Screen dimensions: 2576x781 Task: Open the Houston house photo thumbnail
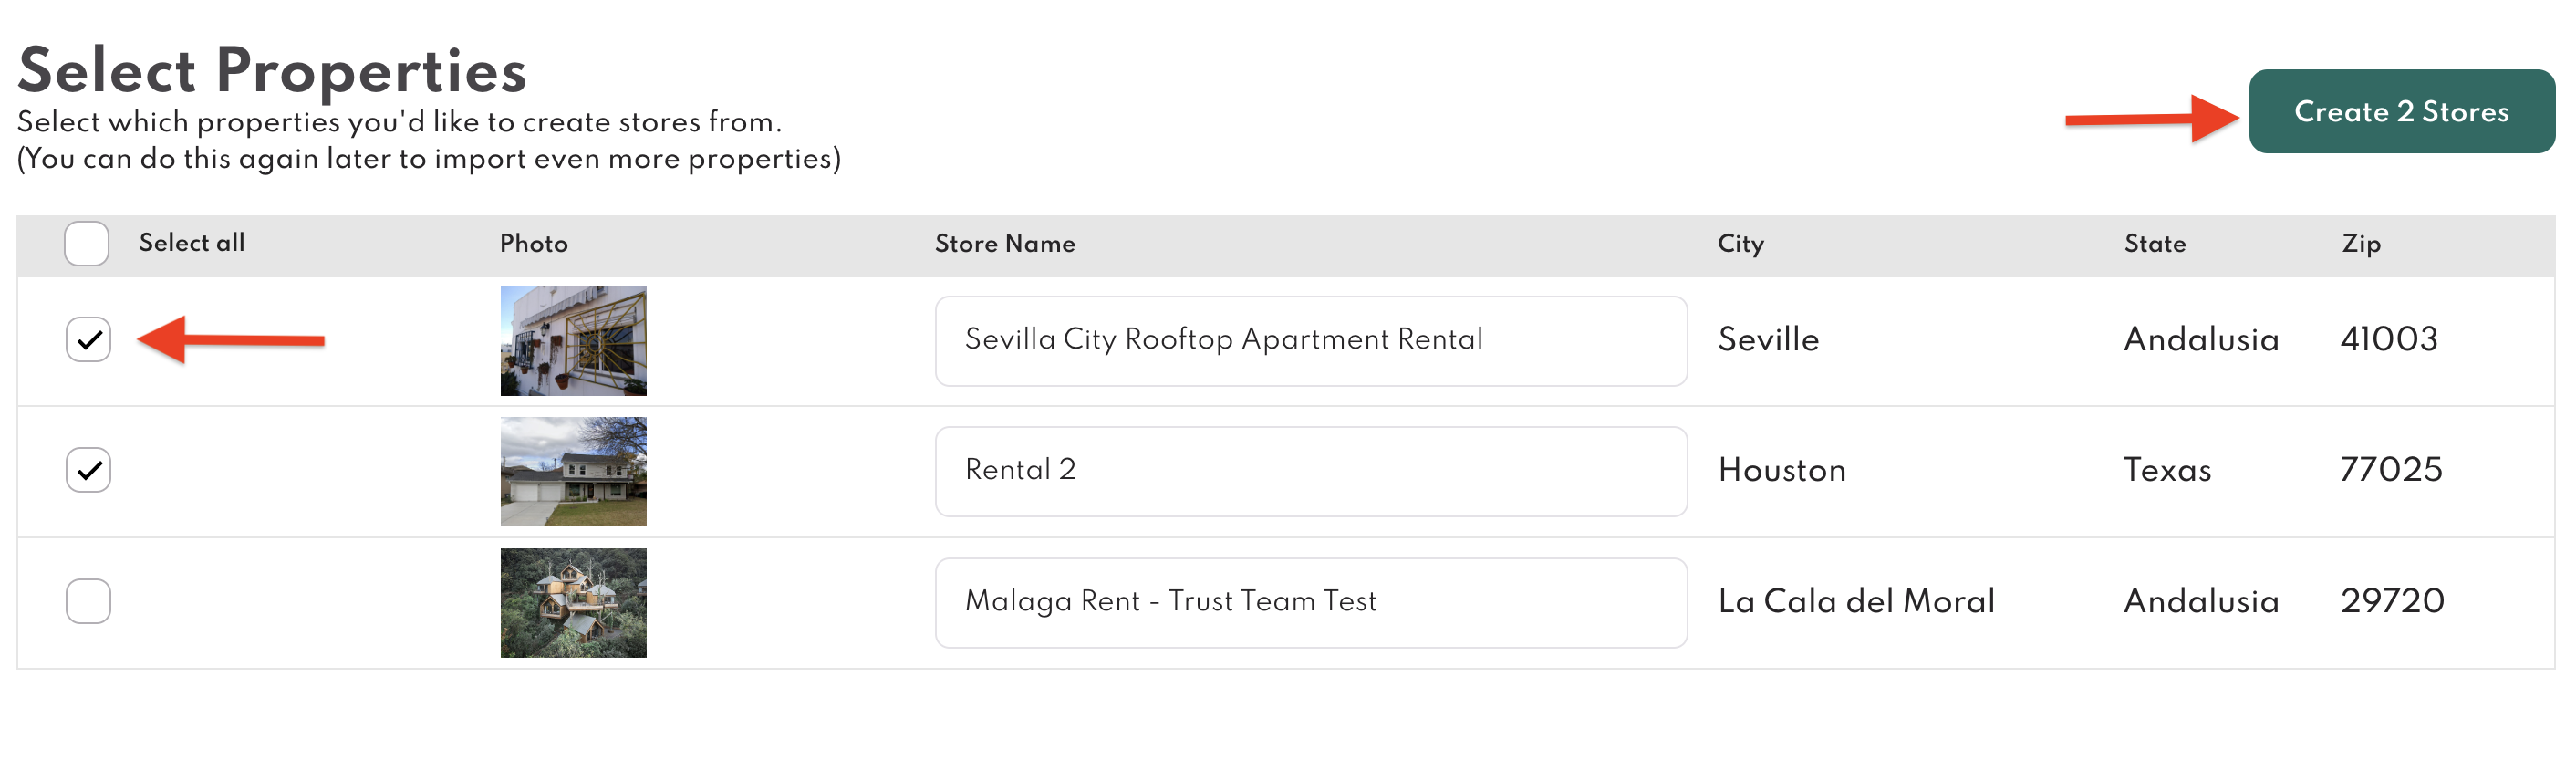[x=573, y=471]
